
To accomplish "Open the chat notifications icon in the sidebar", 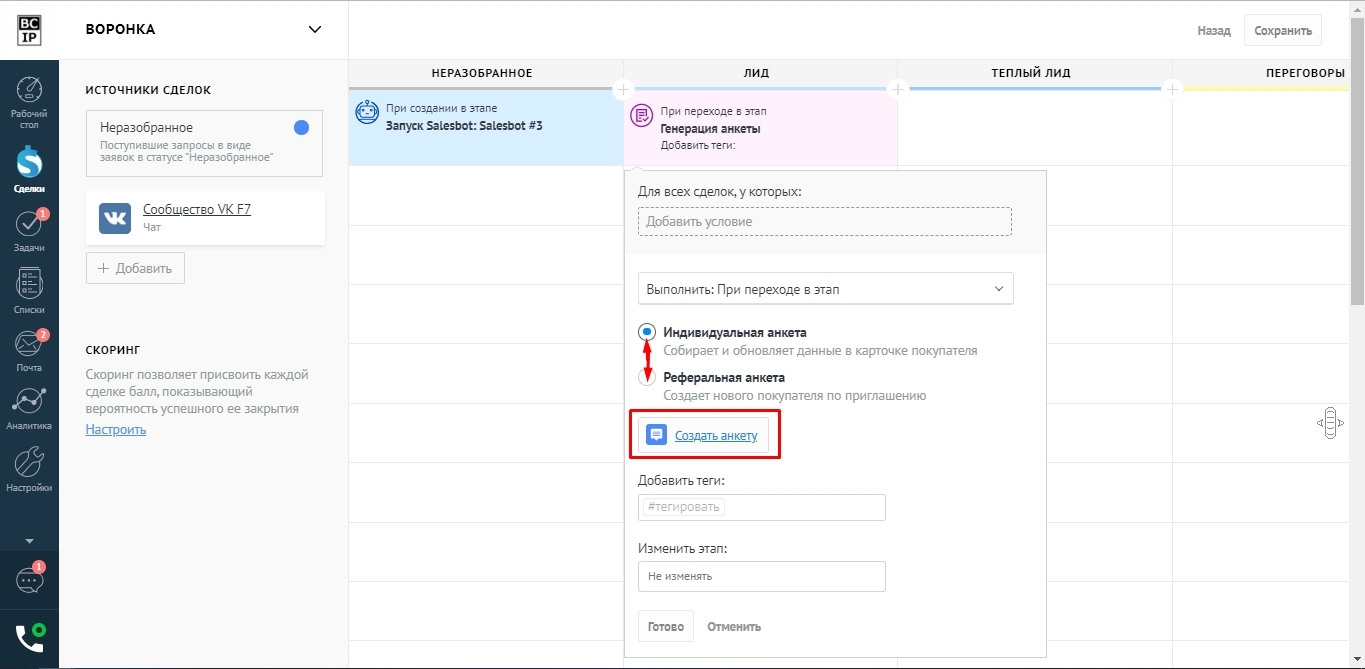I will [29, 580].
